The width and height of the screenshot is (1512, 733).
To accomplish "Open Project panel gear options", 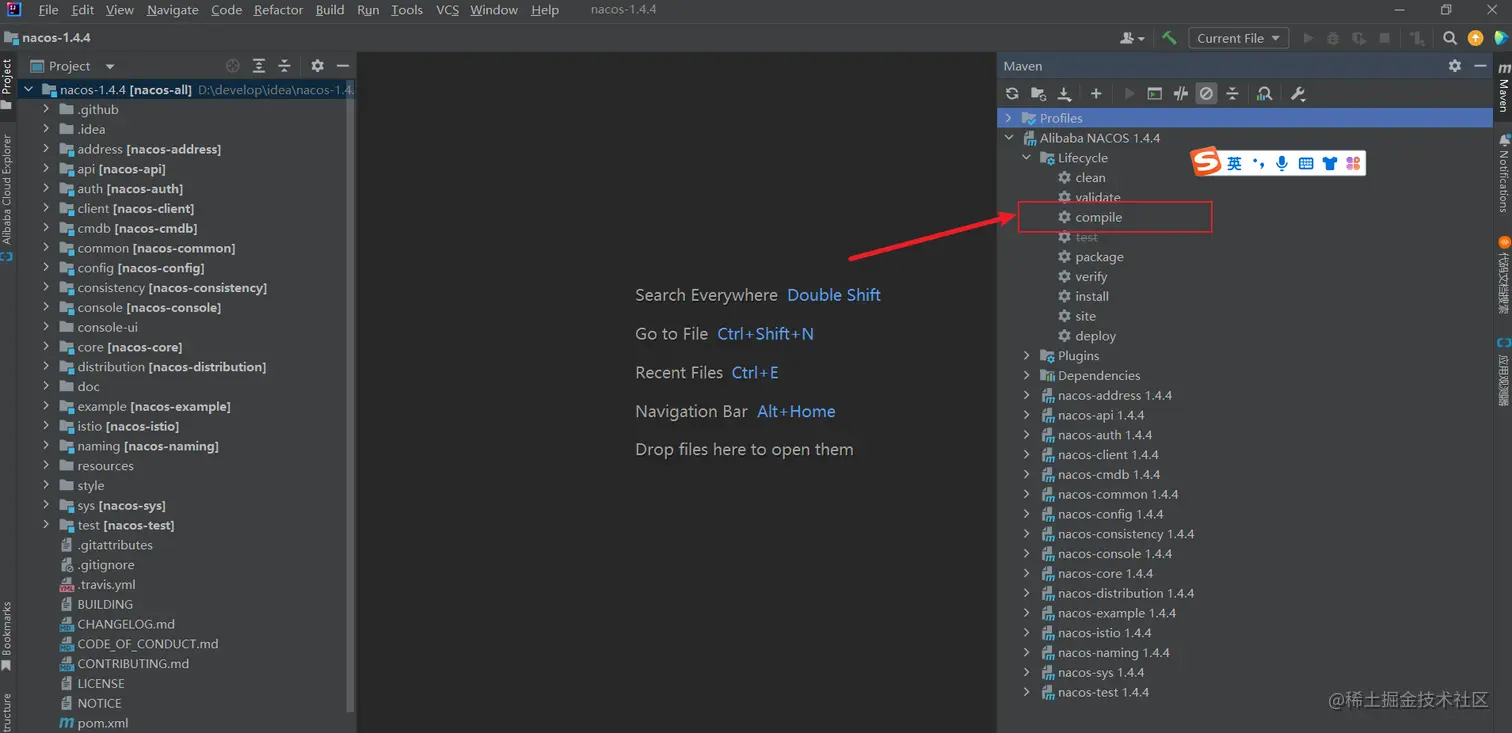I will [x=317, y=65].
